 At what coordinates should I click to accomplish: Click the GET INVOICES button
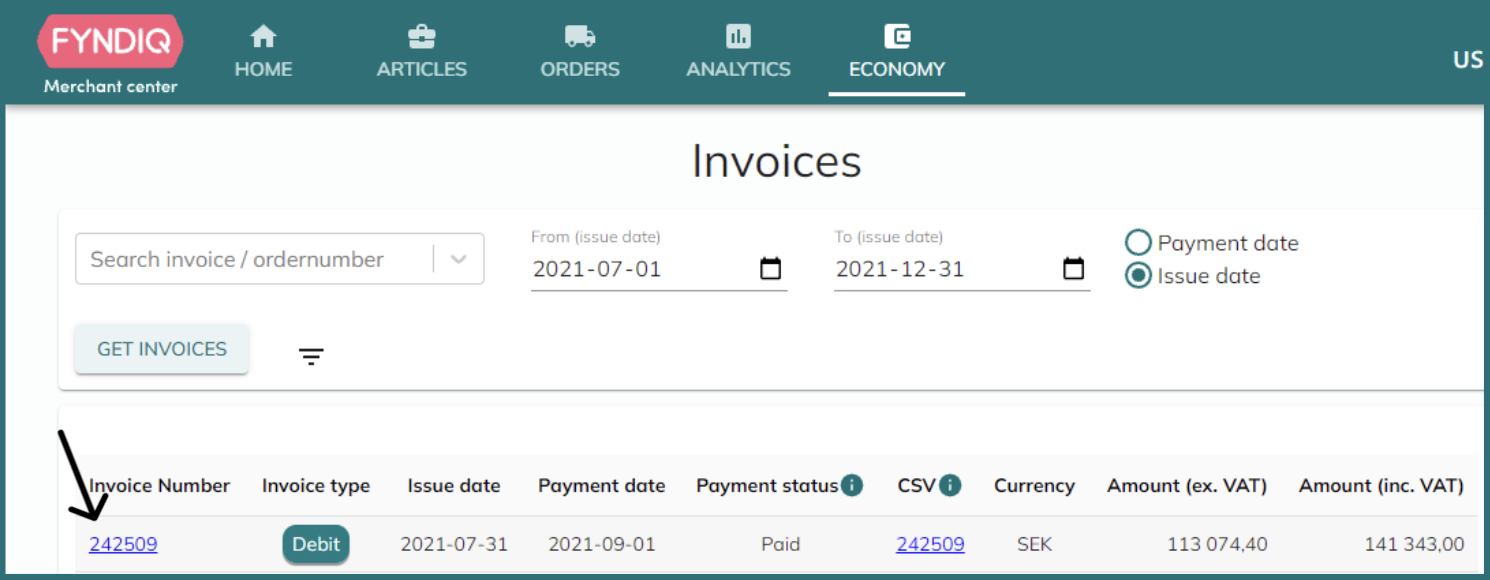coord(162,349)
